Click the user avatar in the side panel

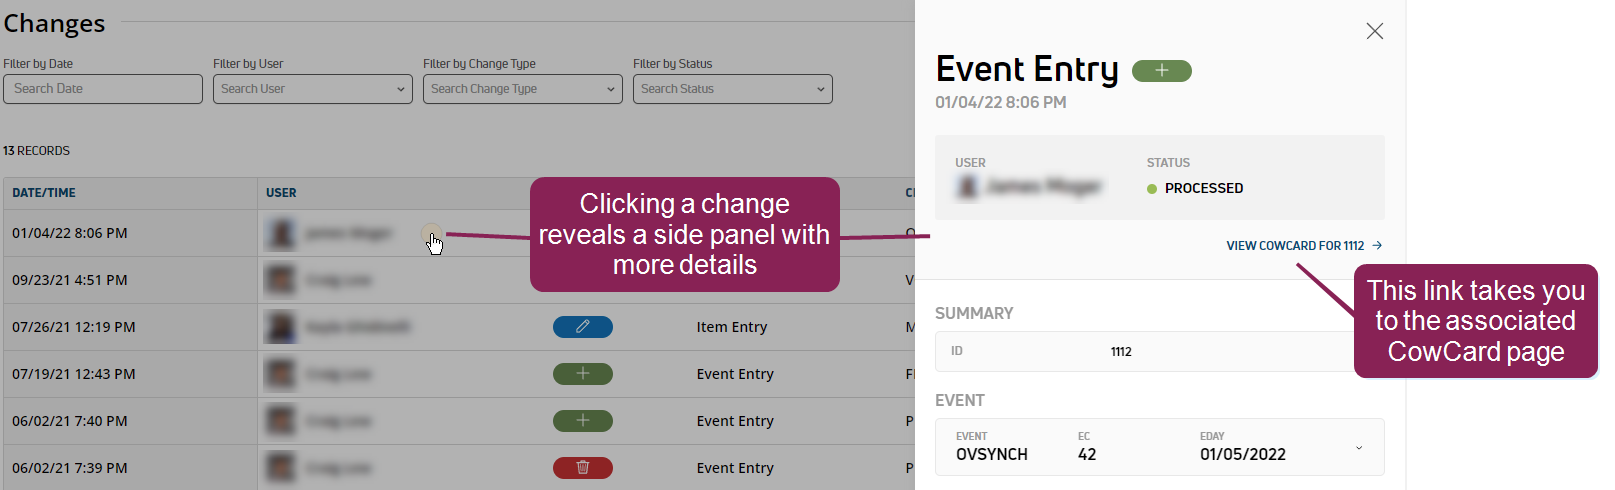[967, 187]
